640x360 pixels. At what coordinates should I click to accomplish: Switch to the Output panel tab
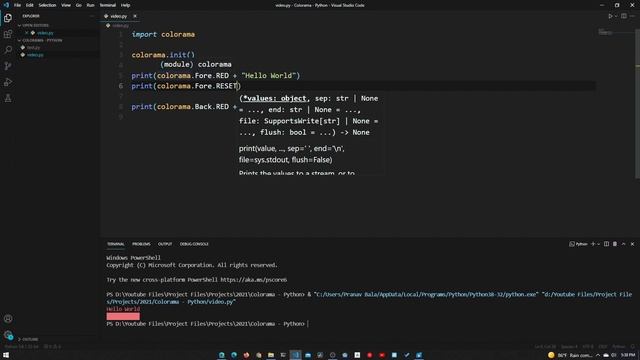165,244
